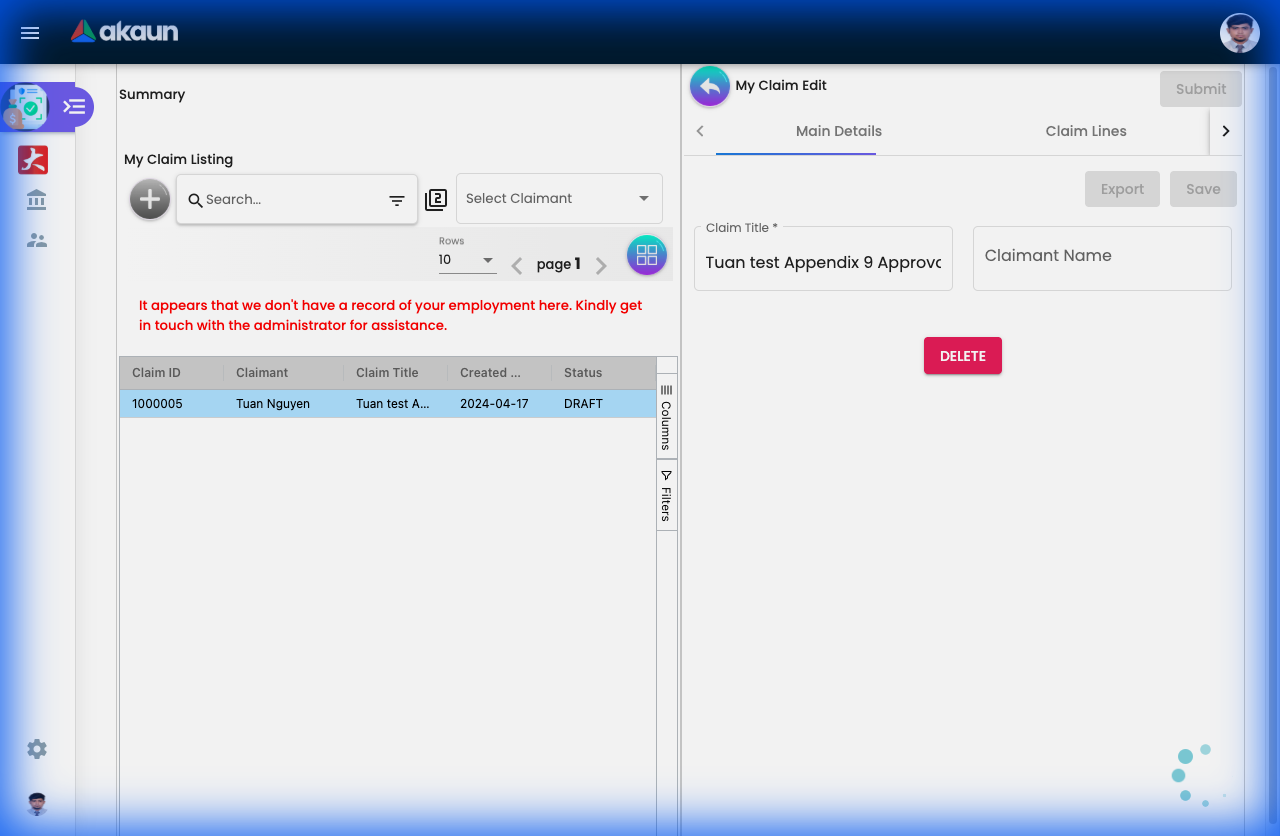This screenshot has height=836, width=1280.
Task: Open the Filters panel on the table edge
Action: pyautogui.click(x=665, y=495)
